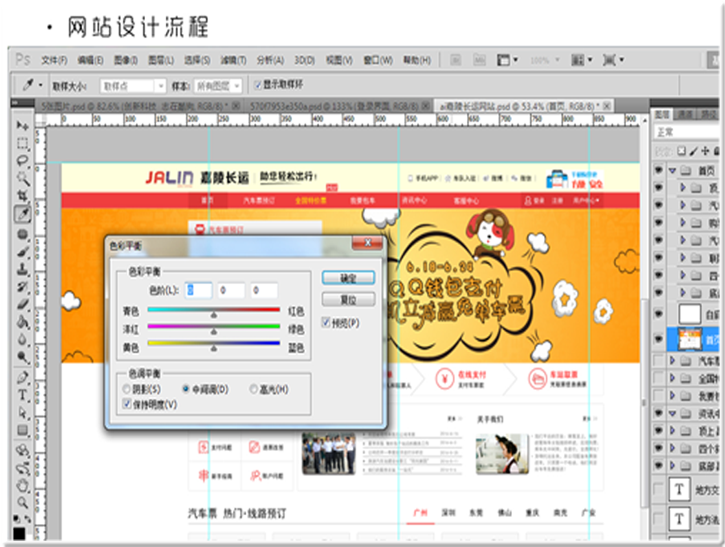Open the 文件(F) menu

(54, 60)
